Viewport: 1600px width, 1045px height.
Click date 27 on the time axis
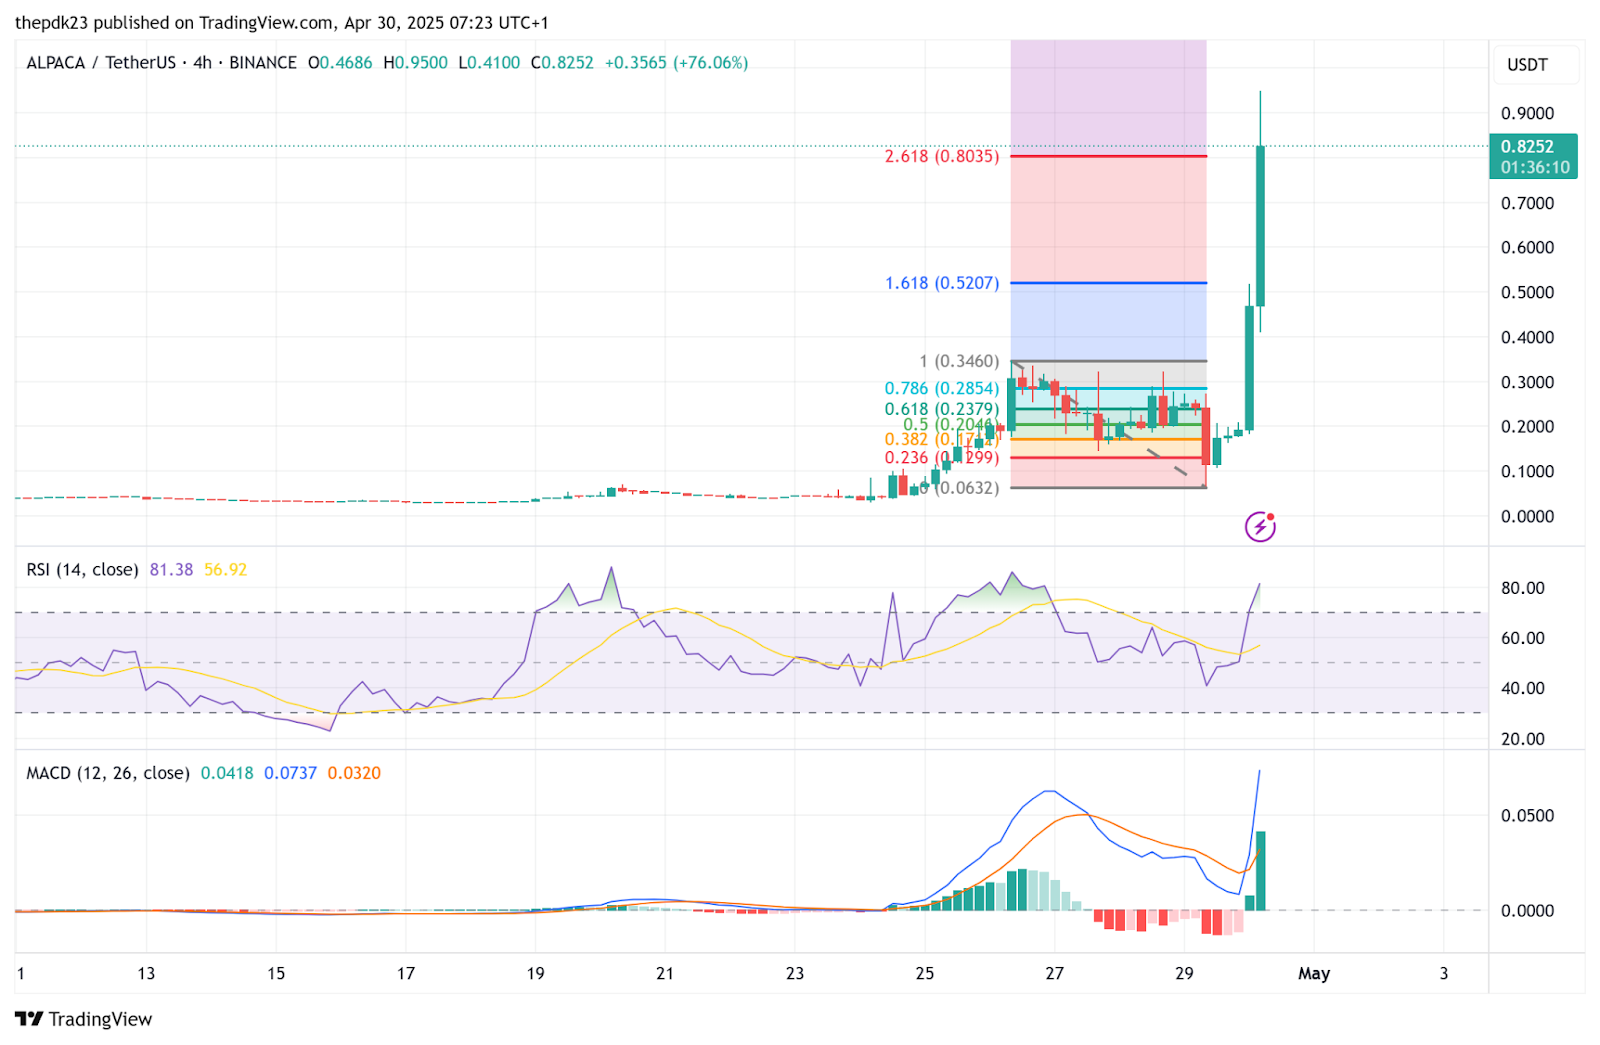coord(1054,973)
